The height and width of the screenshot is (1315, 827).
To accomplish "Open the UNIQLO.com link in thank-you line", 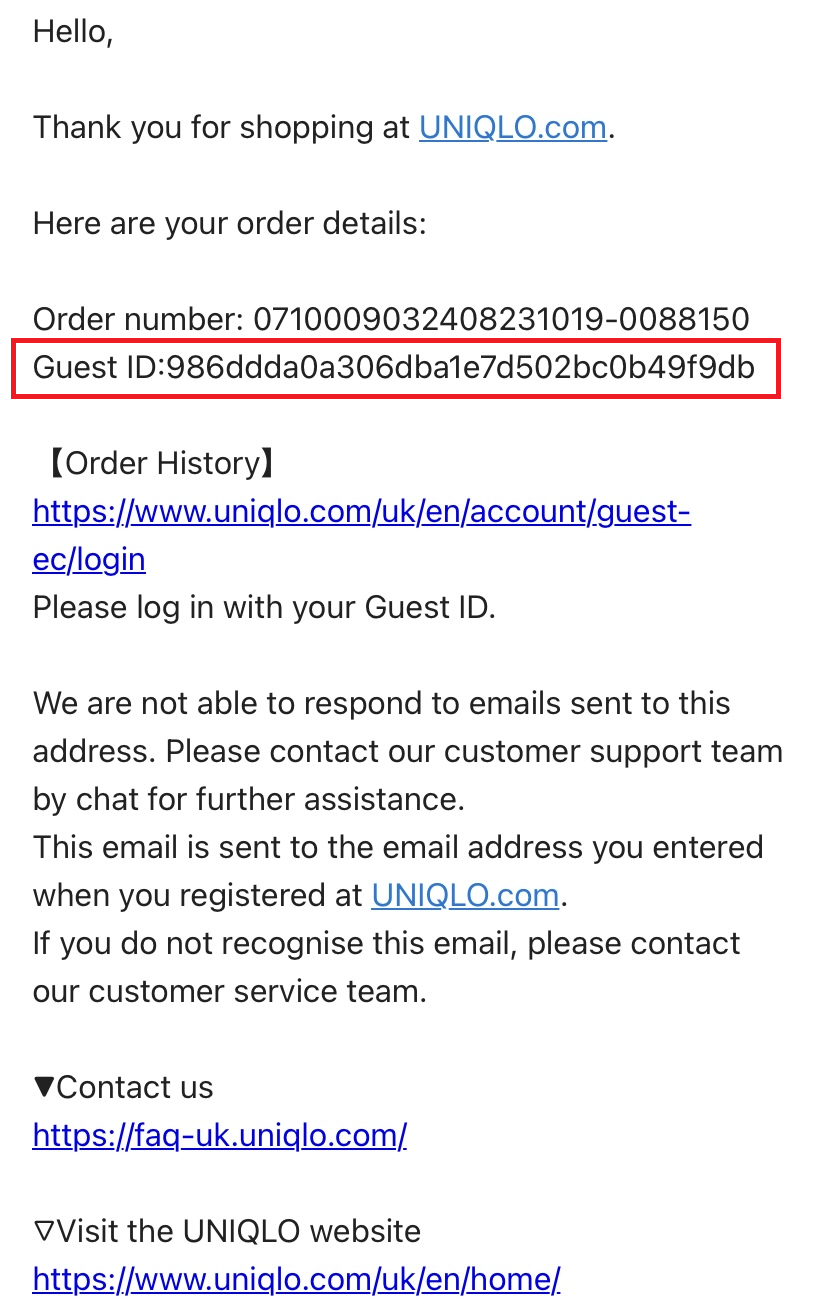I will 512,128.
